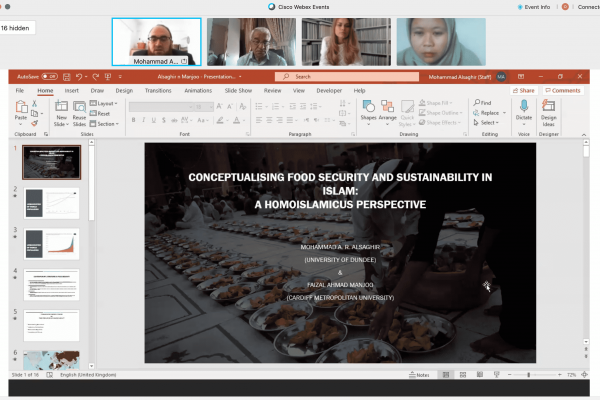
Task: Toggle Numbering list
Action: pyautogui.click(x=275, y=106)
